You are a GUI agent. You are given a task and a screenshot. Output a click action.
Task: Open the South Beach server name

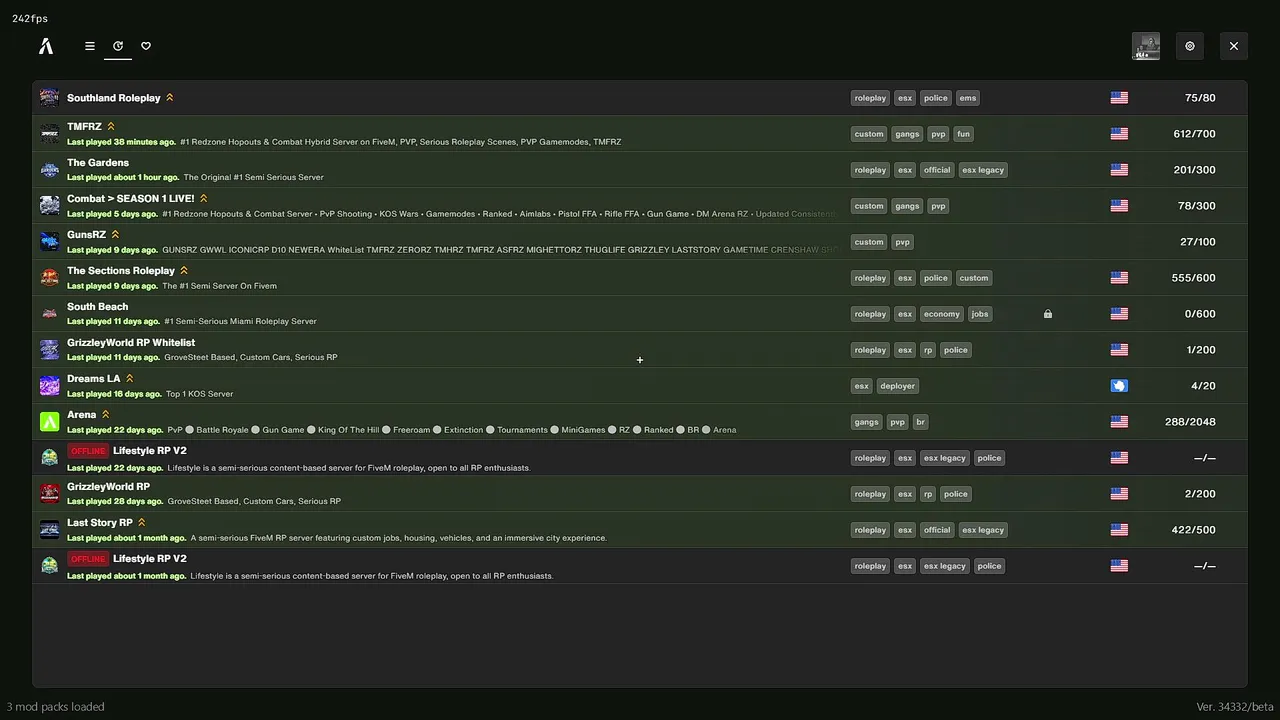pos(98,307)
